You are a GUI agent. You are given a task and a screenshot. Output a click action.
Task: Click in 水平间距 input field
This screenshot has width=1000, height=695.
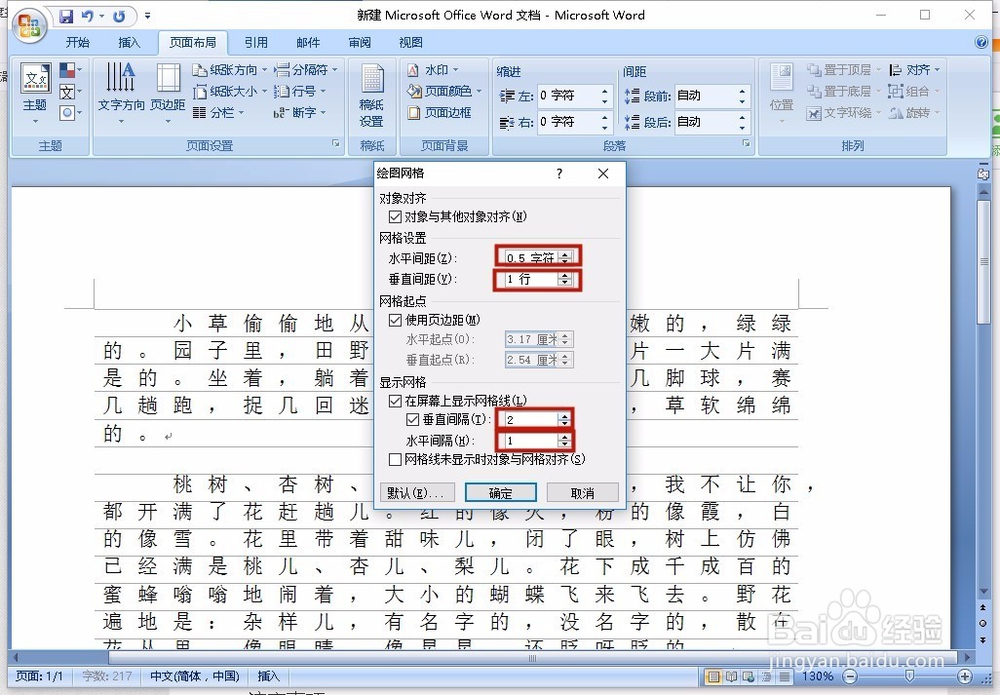coord(531,258)
